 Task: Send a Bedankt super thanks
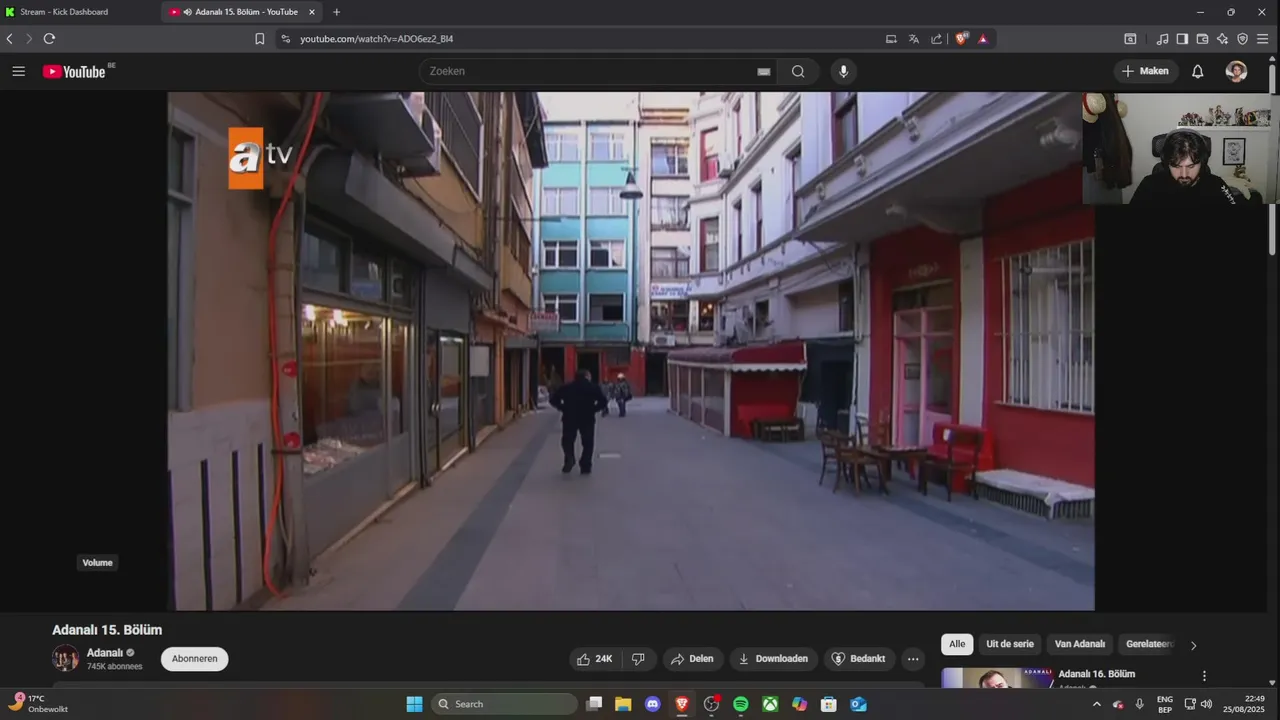858,659
